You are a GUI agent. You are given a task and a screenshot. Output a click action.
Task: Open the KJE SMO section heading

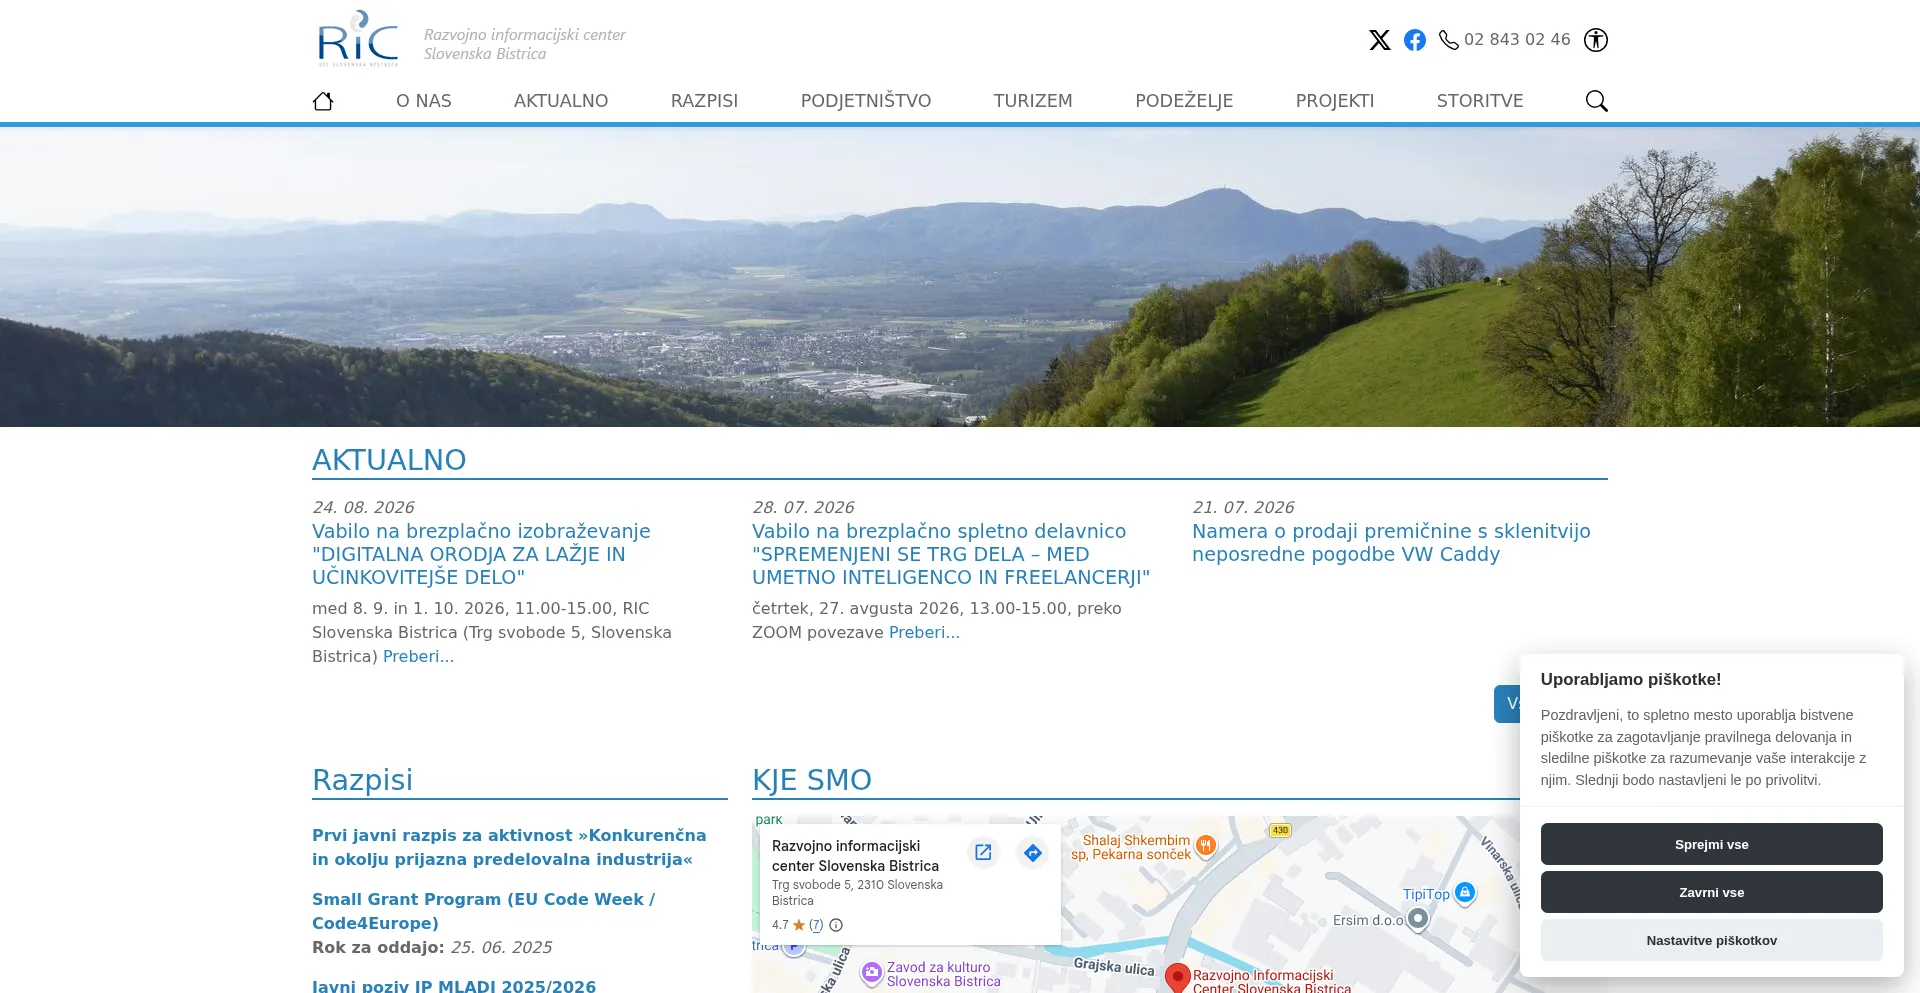tap(812, 780)
